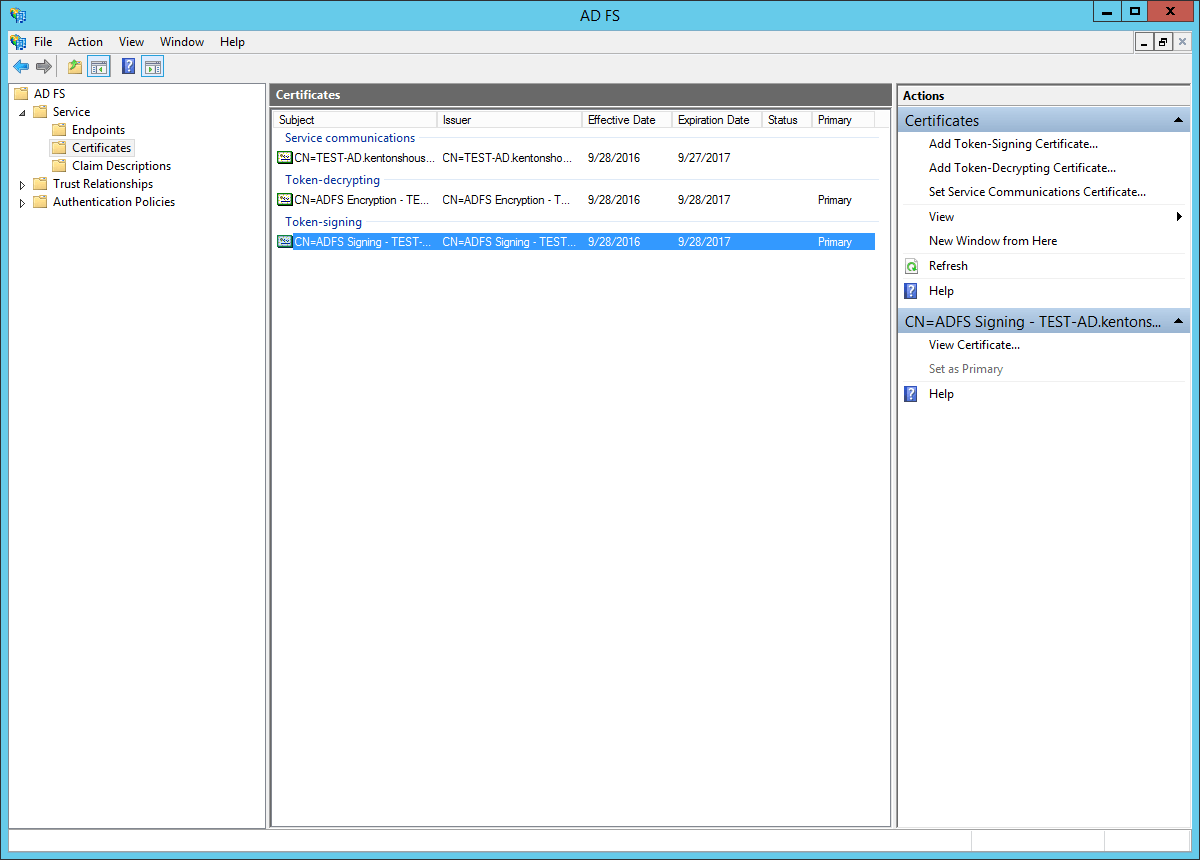Viewport: 1200px width, 860px height.
Task: Click the Service folder icon in tree
Action: (40, 112)
